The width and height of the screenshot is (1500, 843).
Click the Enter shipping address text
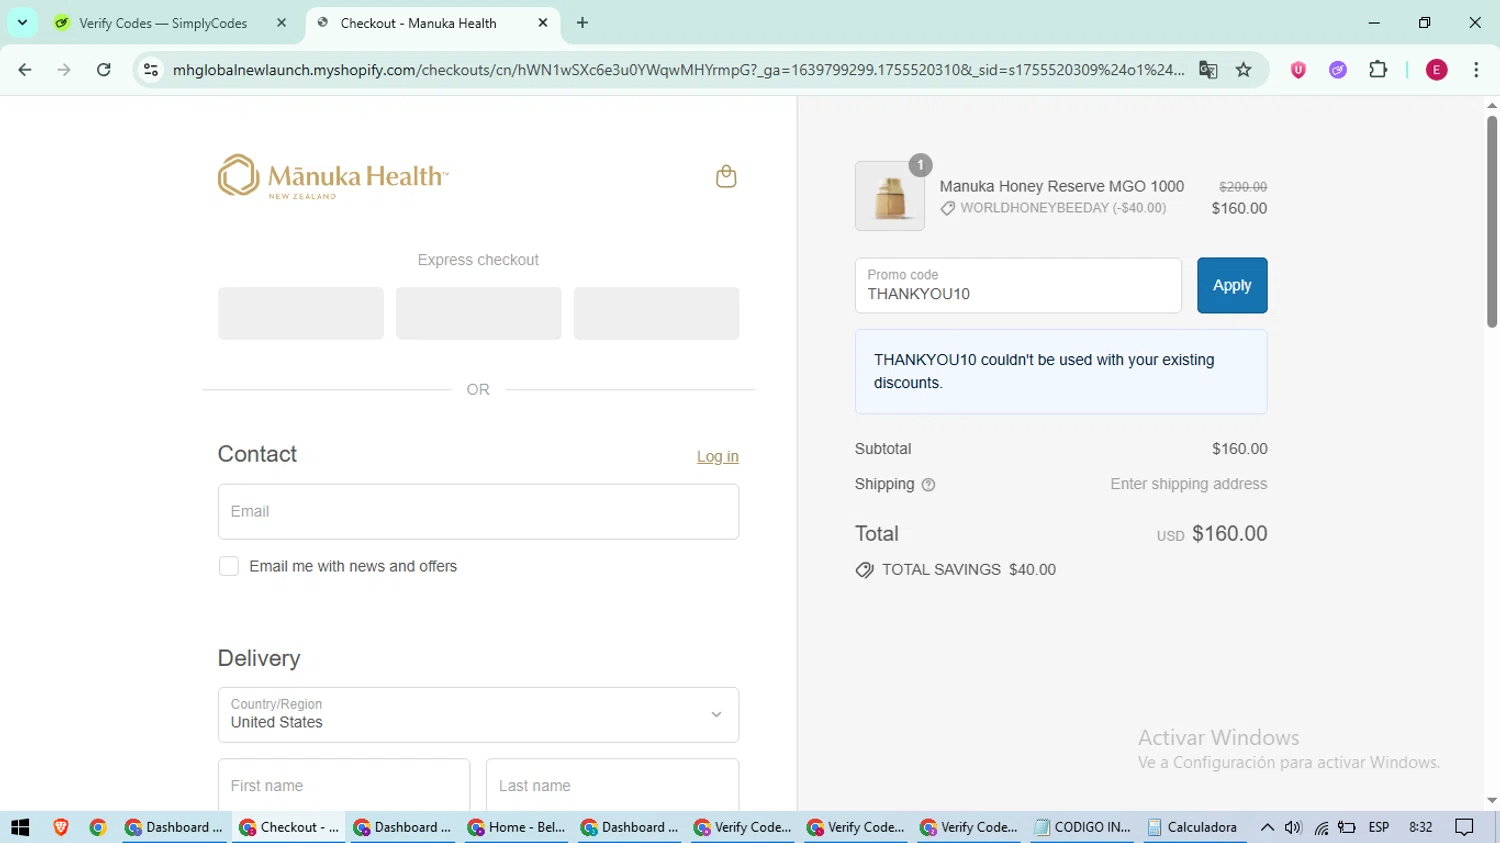(1188, 484)
